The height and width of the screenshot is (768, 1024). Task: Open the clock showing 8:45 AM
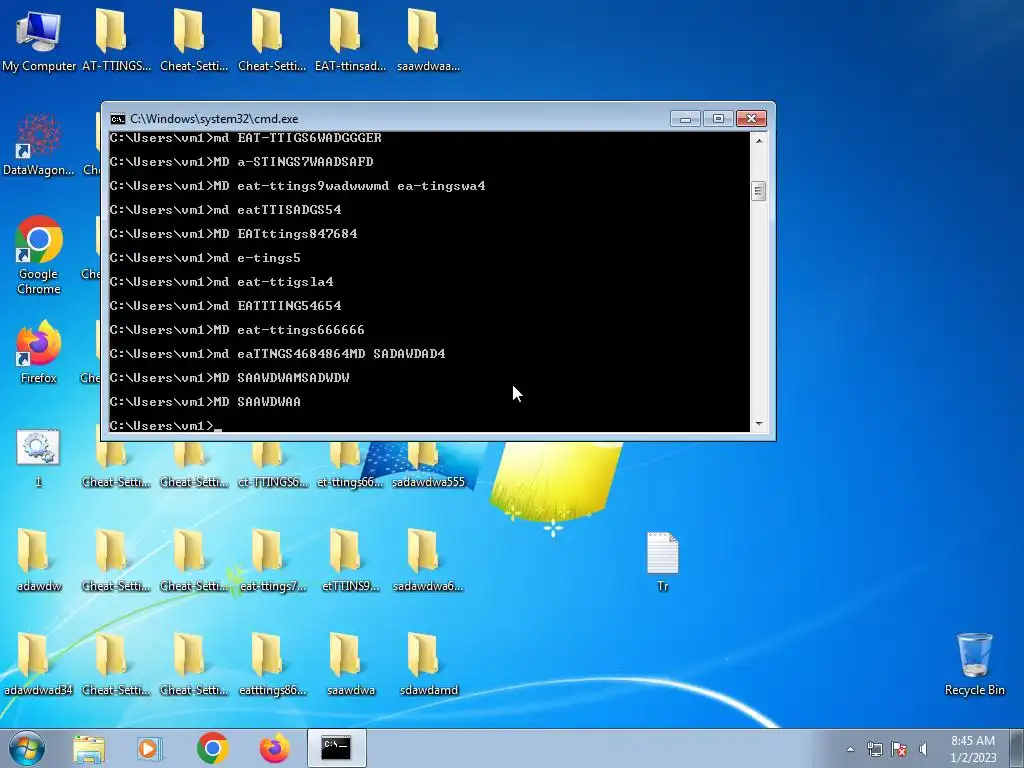coord(973,749)
